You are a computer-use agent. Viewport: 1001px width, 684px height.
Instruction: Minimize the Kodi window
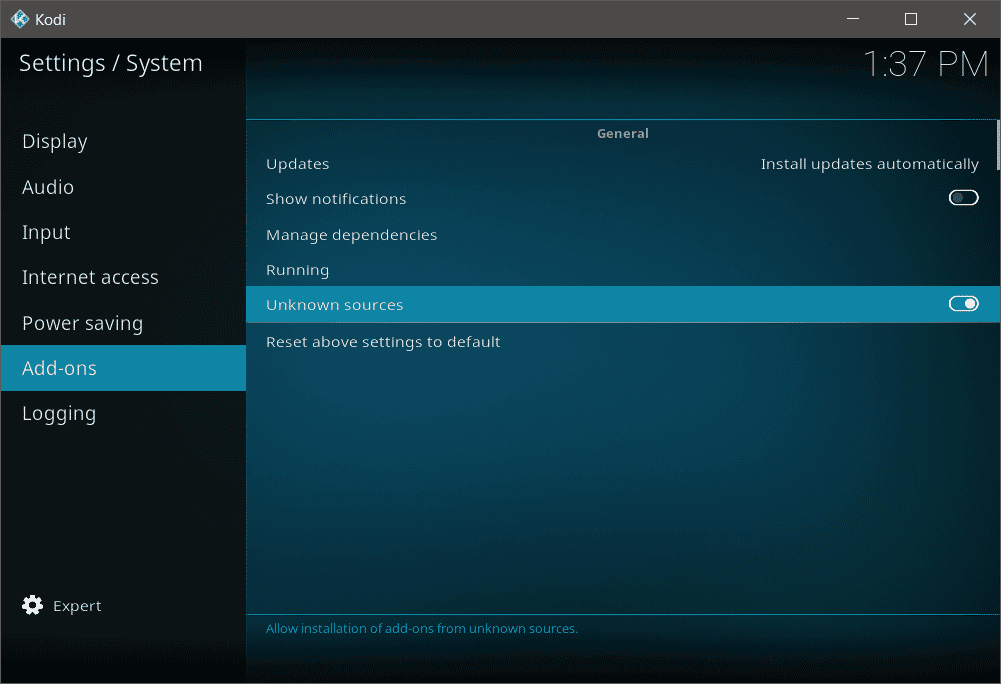click(x=853, y=19)
